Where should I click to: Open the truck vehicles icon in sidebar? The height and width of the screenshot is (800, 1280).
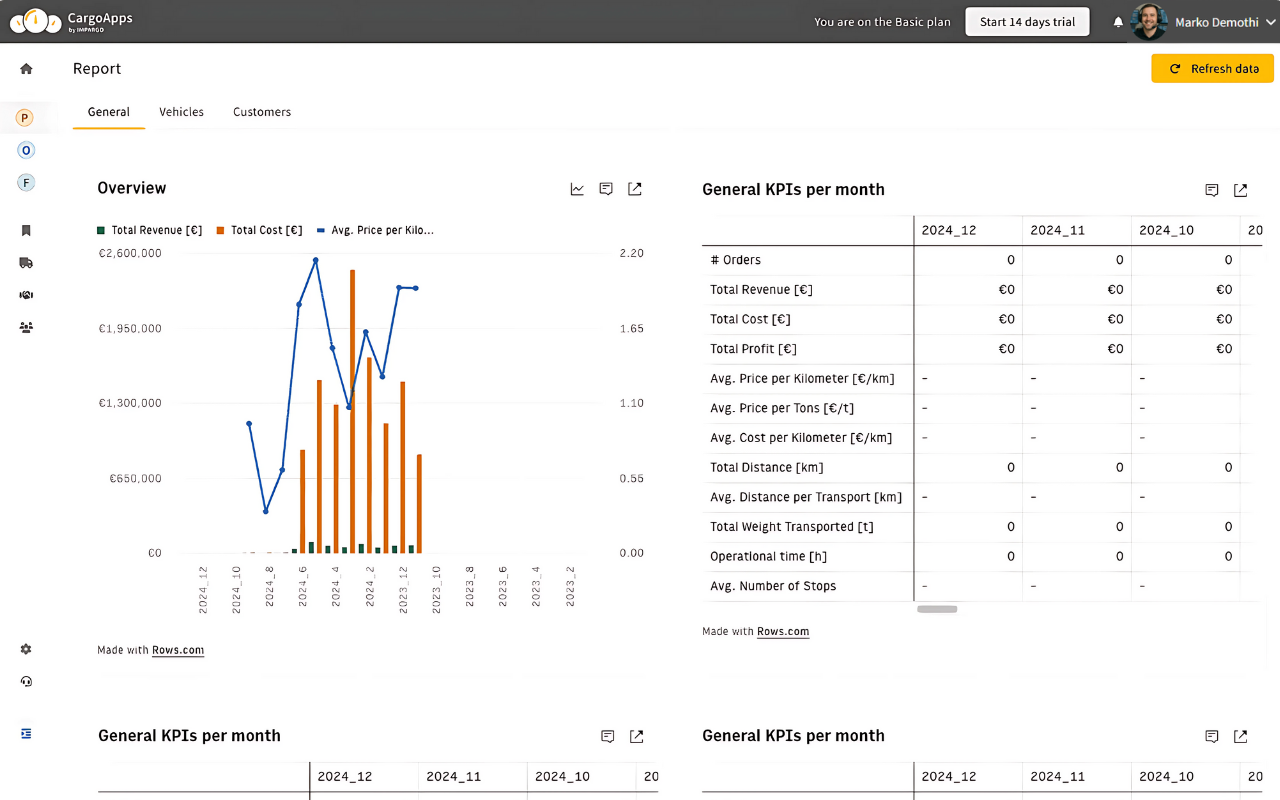click(26, 263)
